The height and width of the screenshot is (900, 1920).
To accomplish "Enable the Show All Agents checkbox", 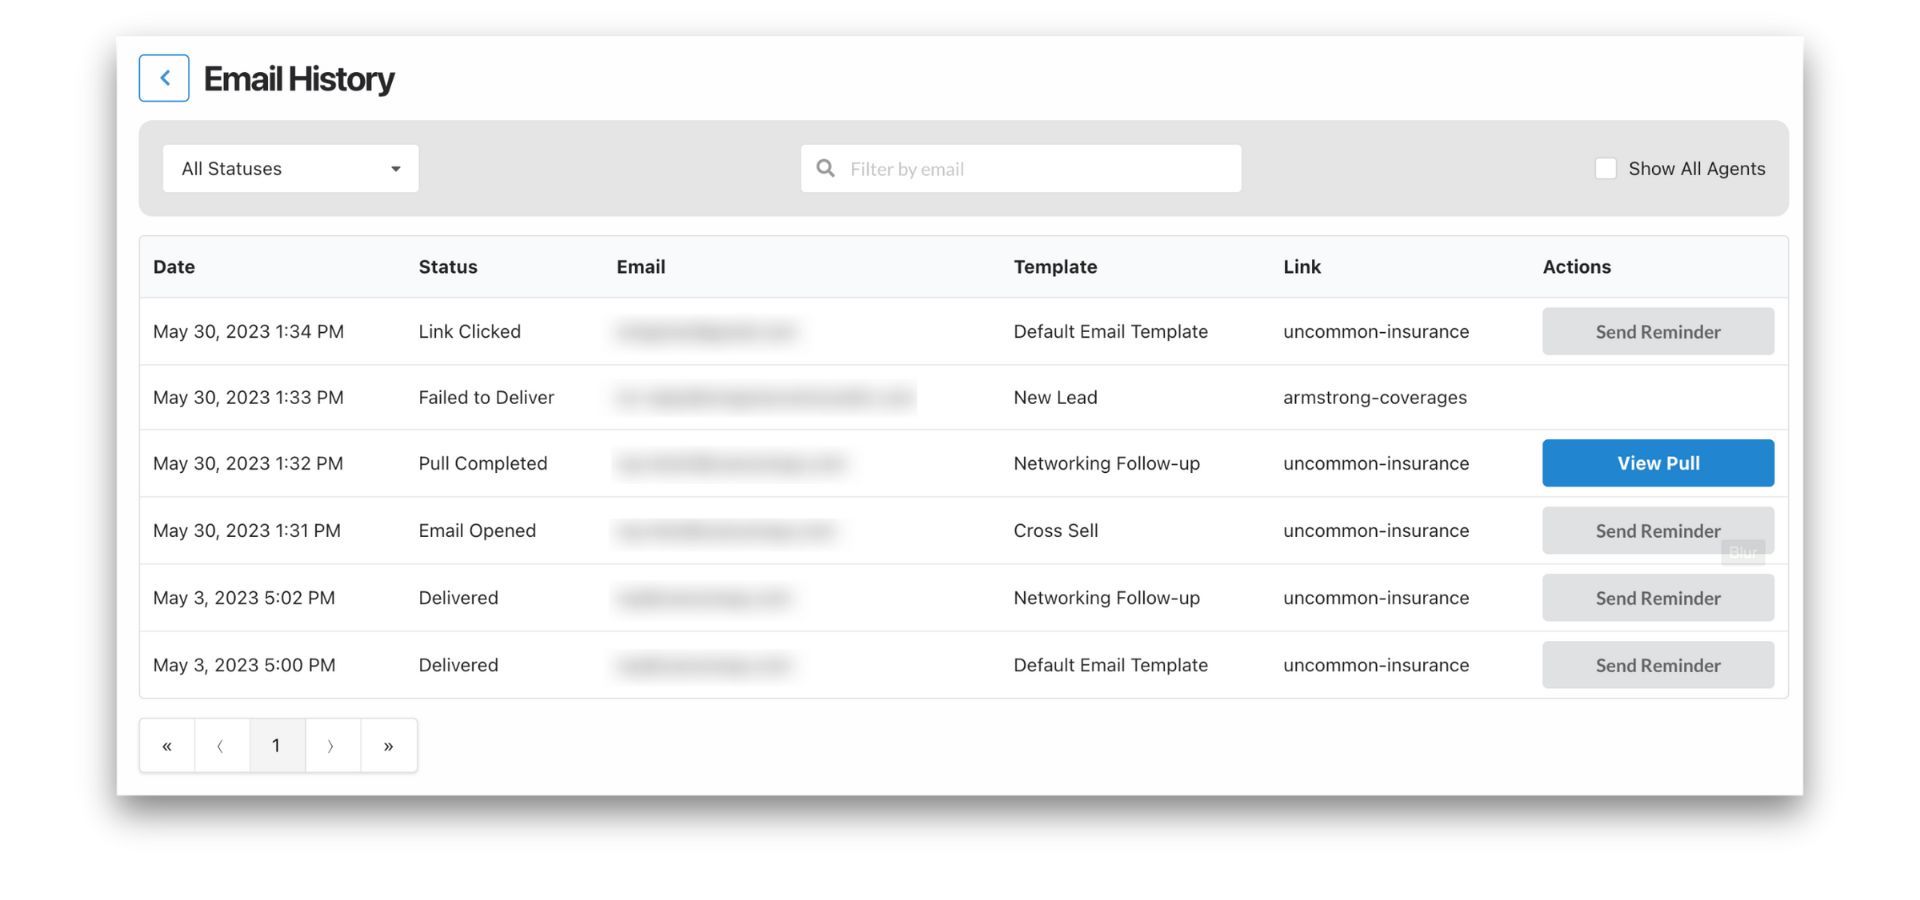I will [x=1606, y=168].
